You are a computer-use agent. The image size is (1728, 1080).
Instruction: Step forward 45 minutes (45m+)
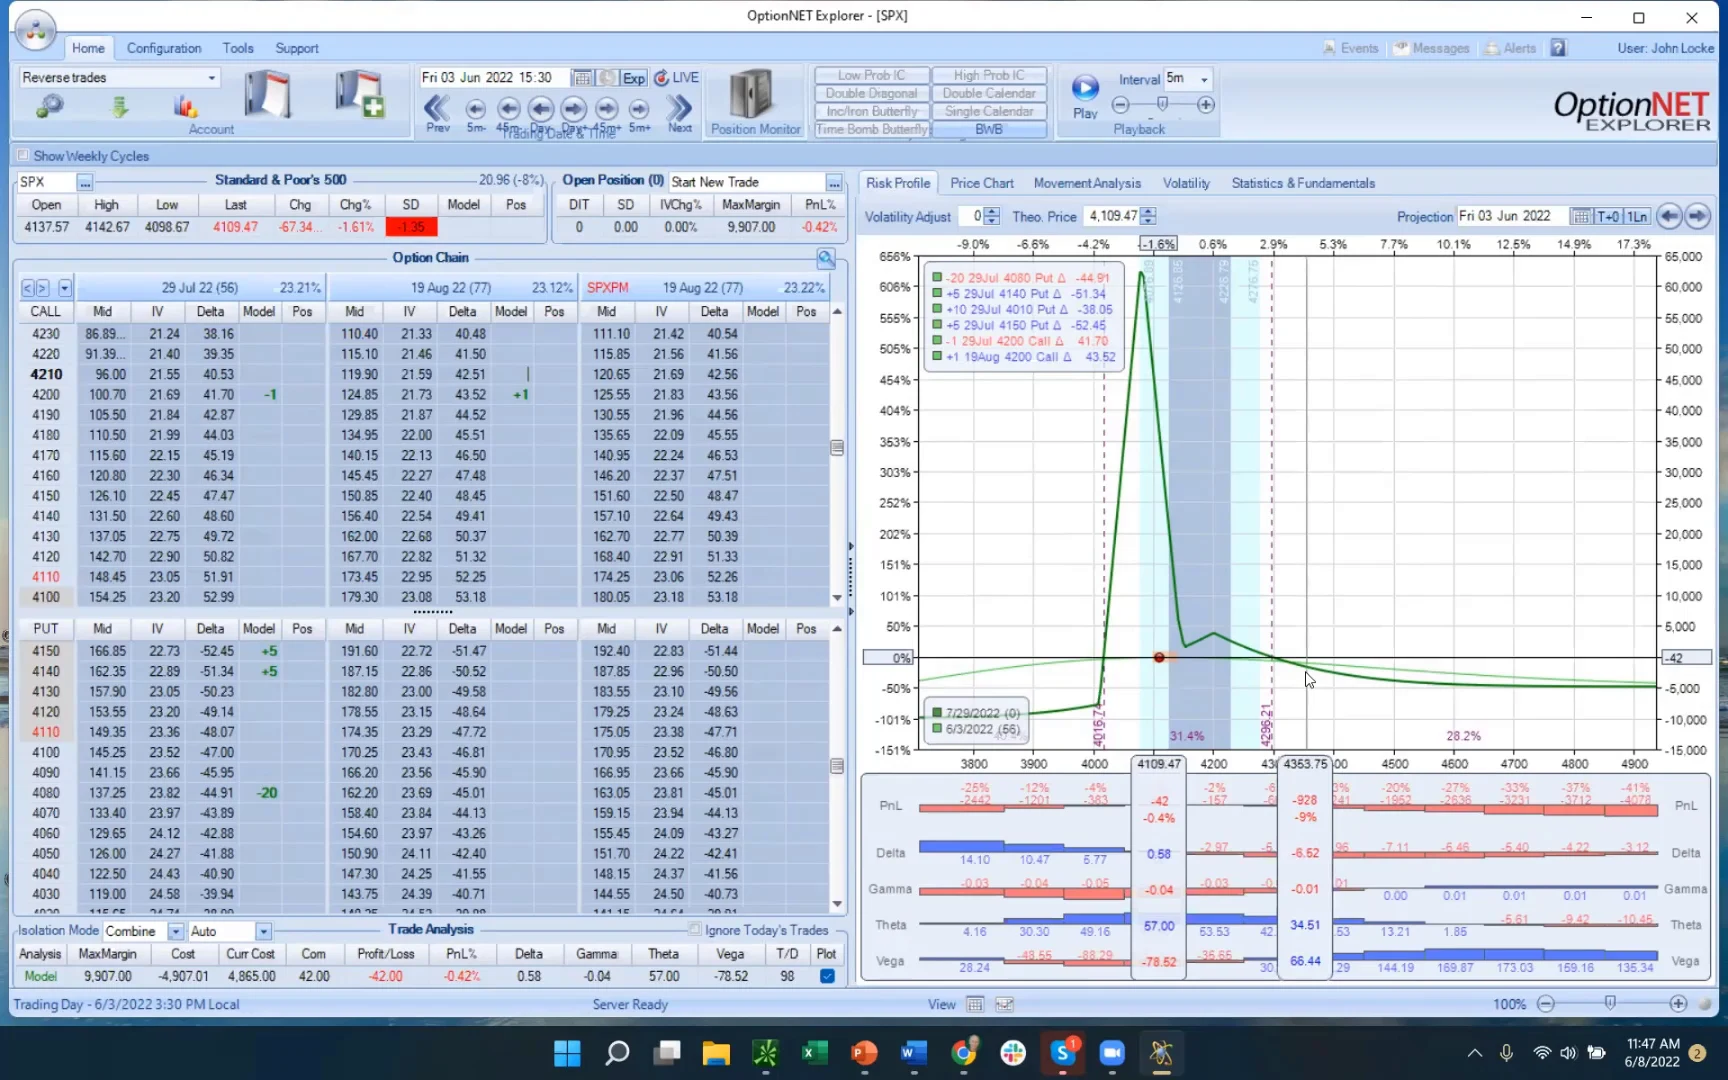pyautogui.click(x=607, y=108)
